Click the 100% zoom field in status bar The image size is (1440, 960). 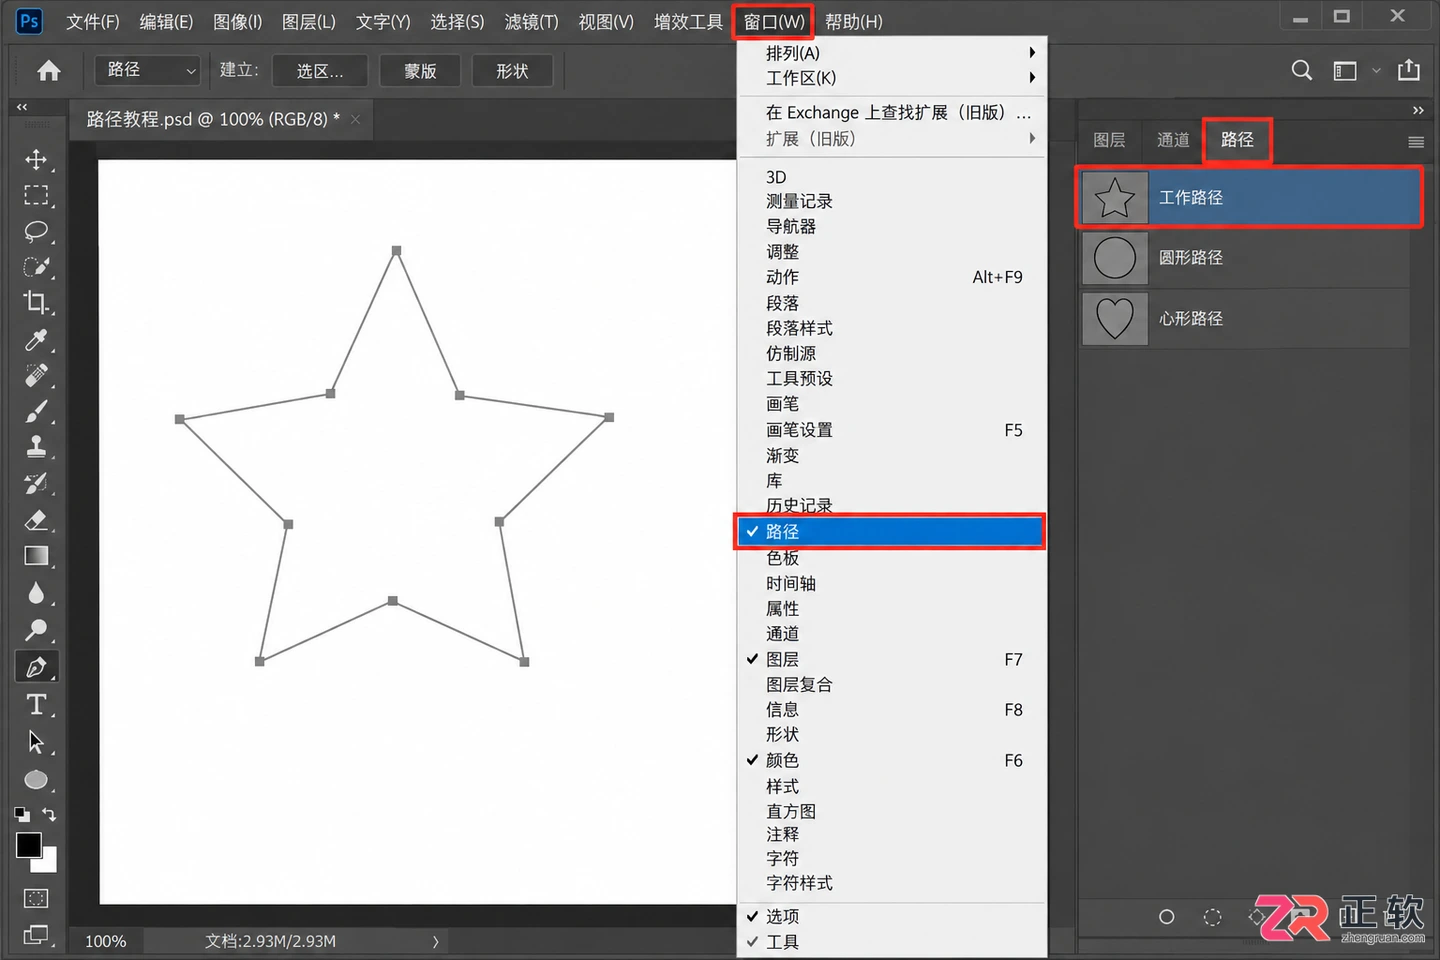[x=106, y=941]
